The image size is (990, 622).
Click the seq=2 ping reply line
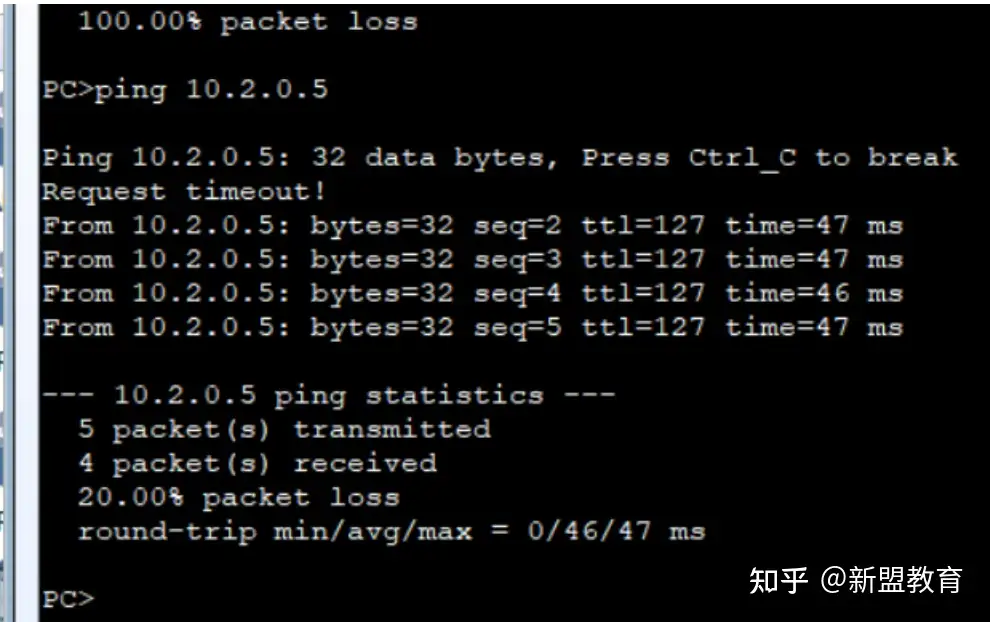(x=472, y=225)
